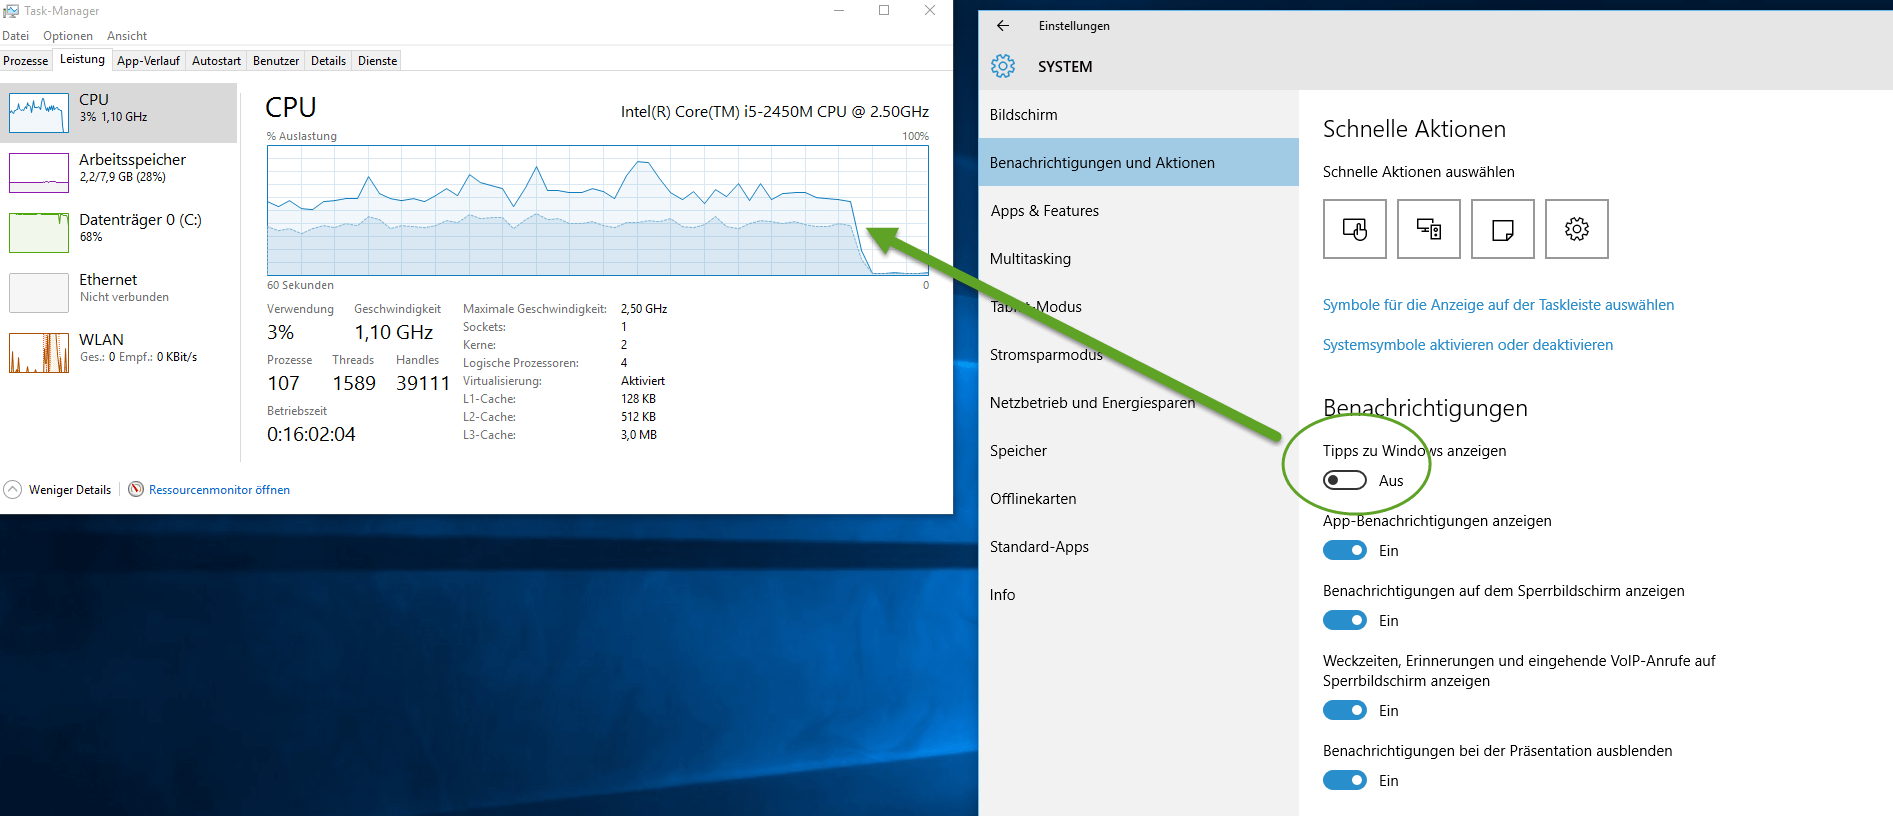Open Symbole für die Anzeige auf der Taskleiste auswählen

1498,305
